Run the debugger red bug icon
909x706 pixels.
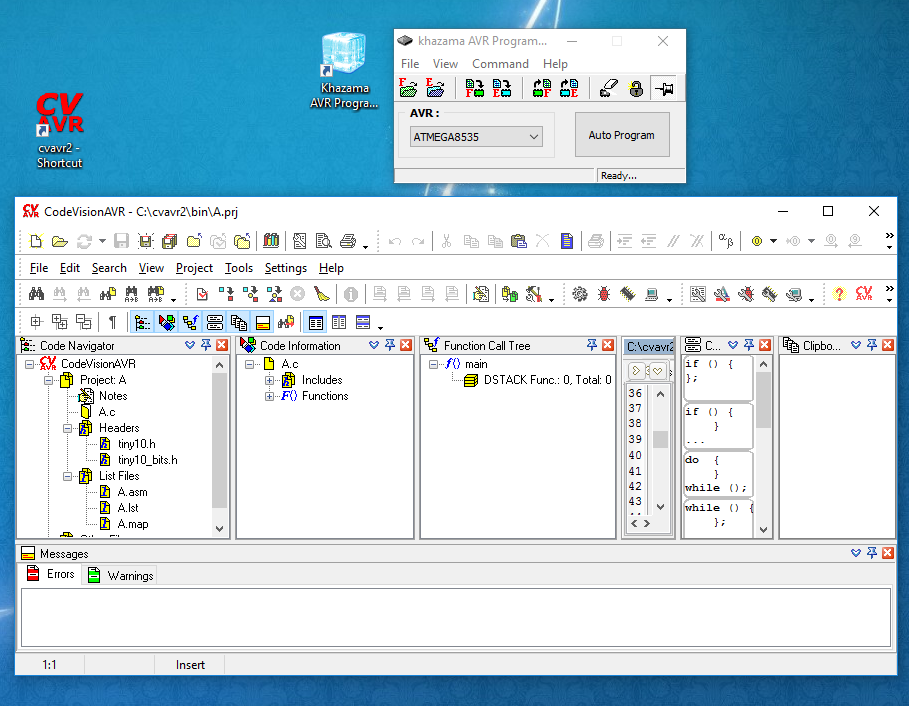click(603, 294)
